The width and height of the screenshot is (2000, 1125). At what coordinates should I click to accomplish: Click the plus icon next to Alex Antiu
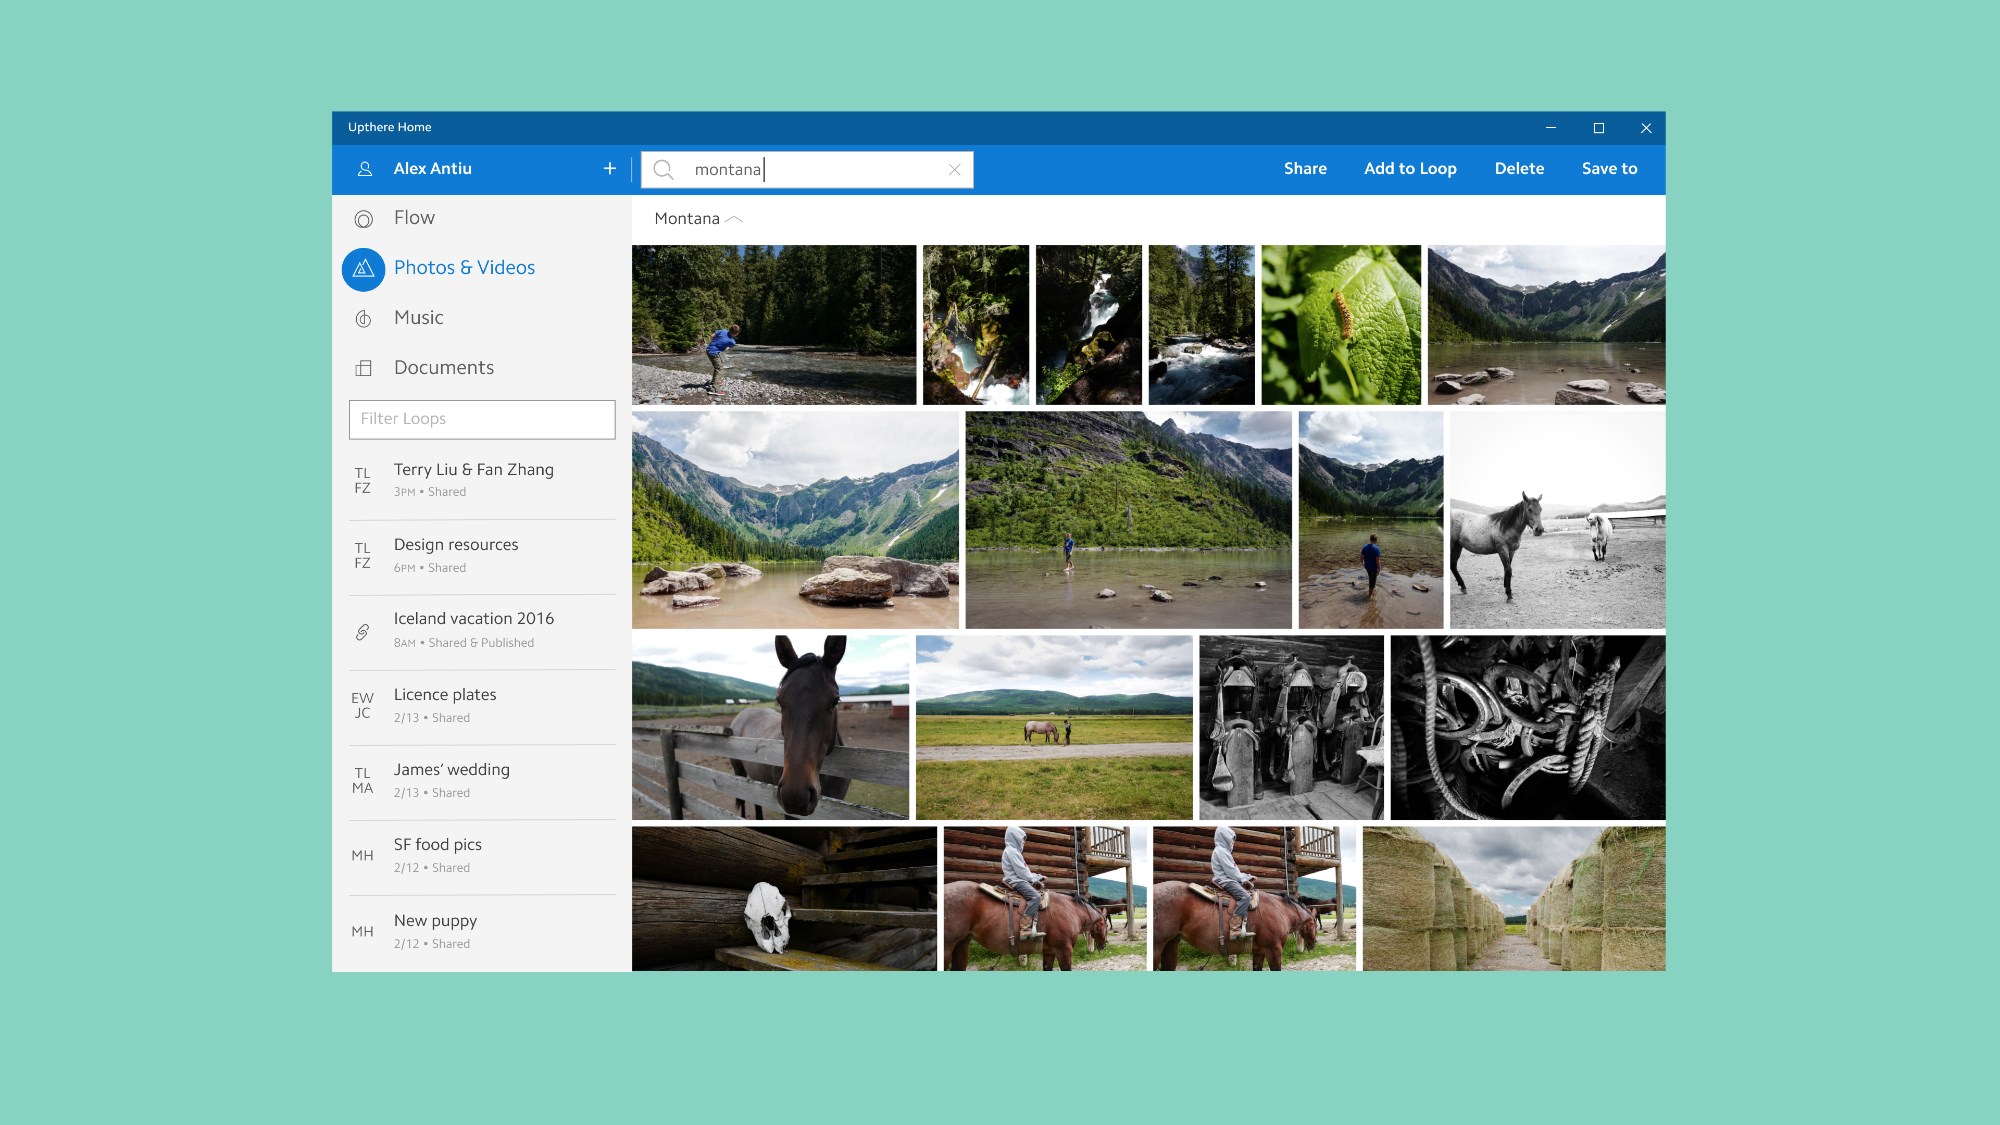610,169
